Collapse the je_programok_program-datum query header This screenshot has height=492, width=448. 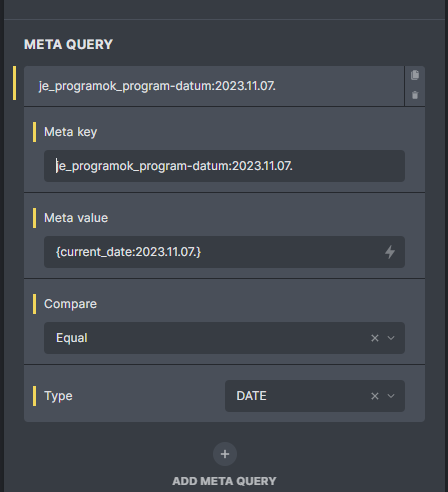[x=214, y=86]
